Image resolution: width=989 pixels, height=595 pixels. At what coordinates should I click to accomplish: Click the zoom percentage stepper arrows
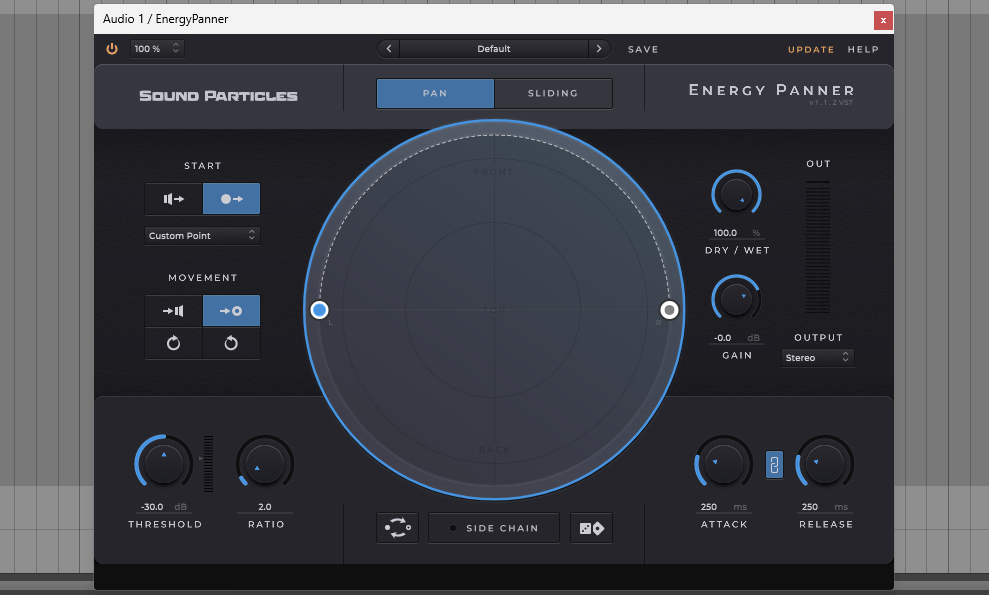[x=176, y=48]
